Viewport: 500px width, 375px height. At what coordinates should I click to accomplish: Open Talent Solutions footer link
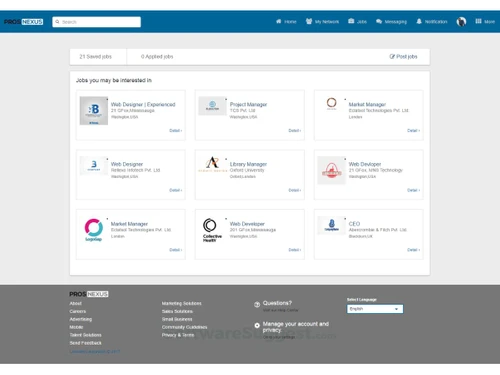[85, 335]
